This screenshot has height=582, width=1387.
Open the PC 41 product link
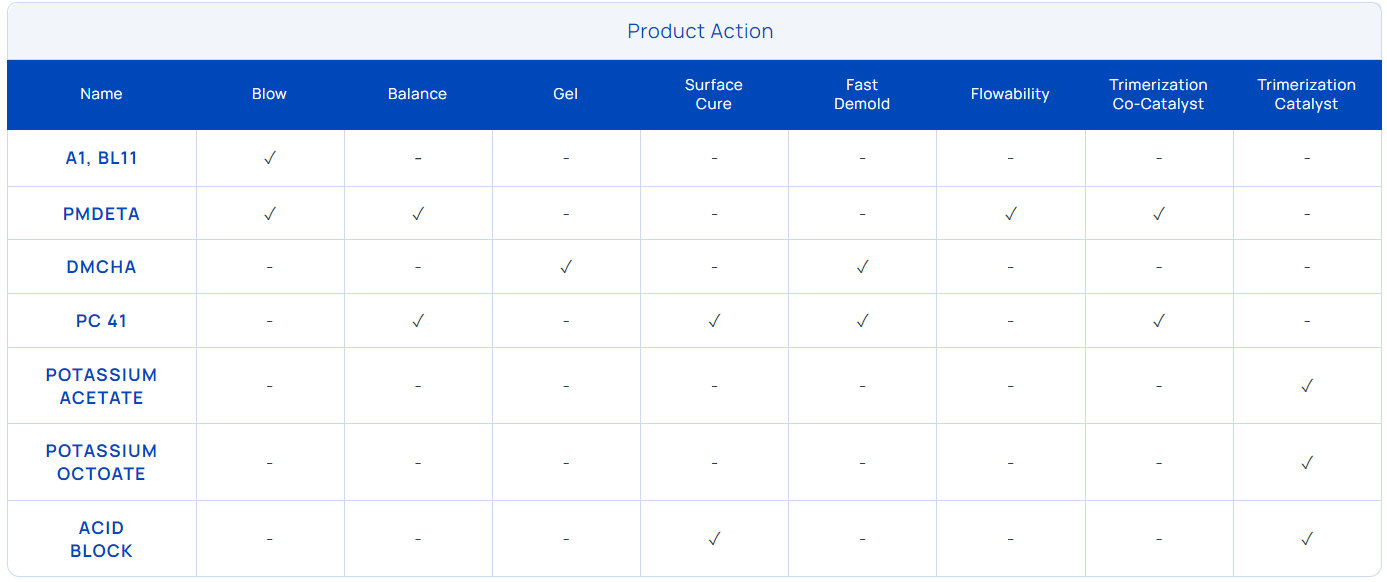pos(101,321)
